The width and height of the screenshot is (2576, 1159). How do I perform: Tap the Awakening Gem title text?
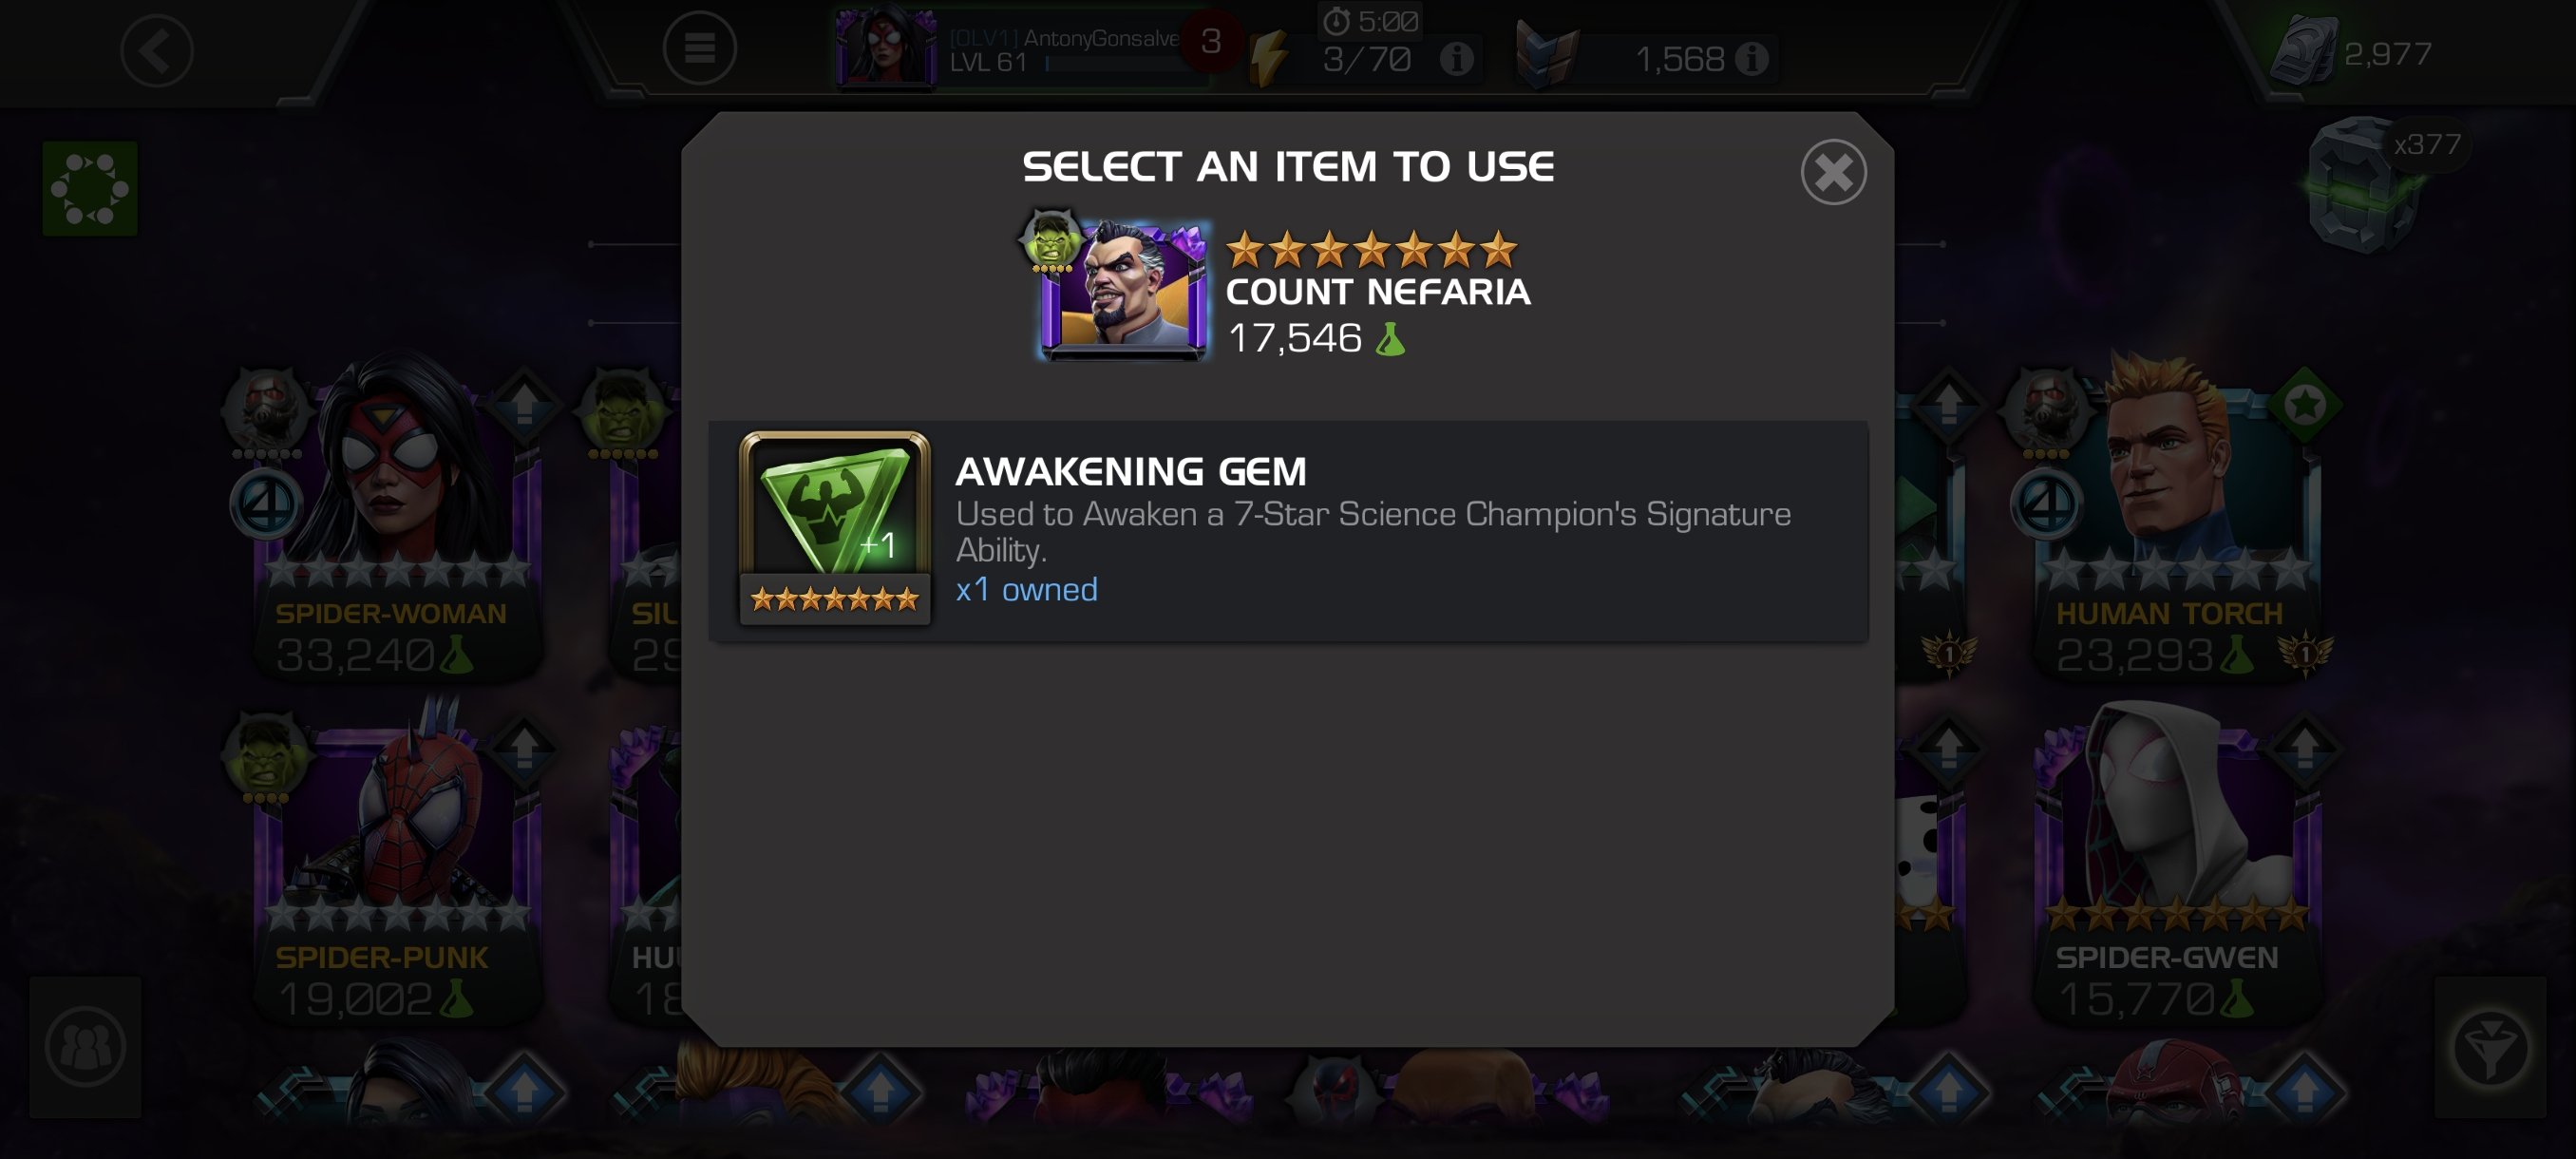coord(1131,471)
